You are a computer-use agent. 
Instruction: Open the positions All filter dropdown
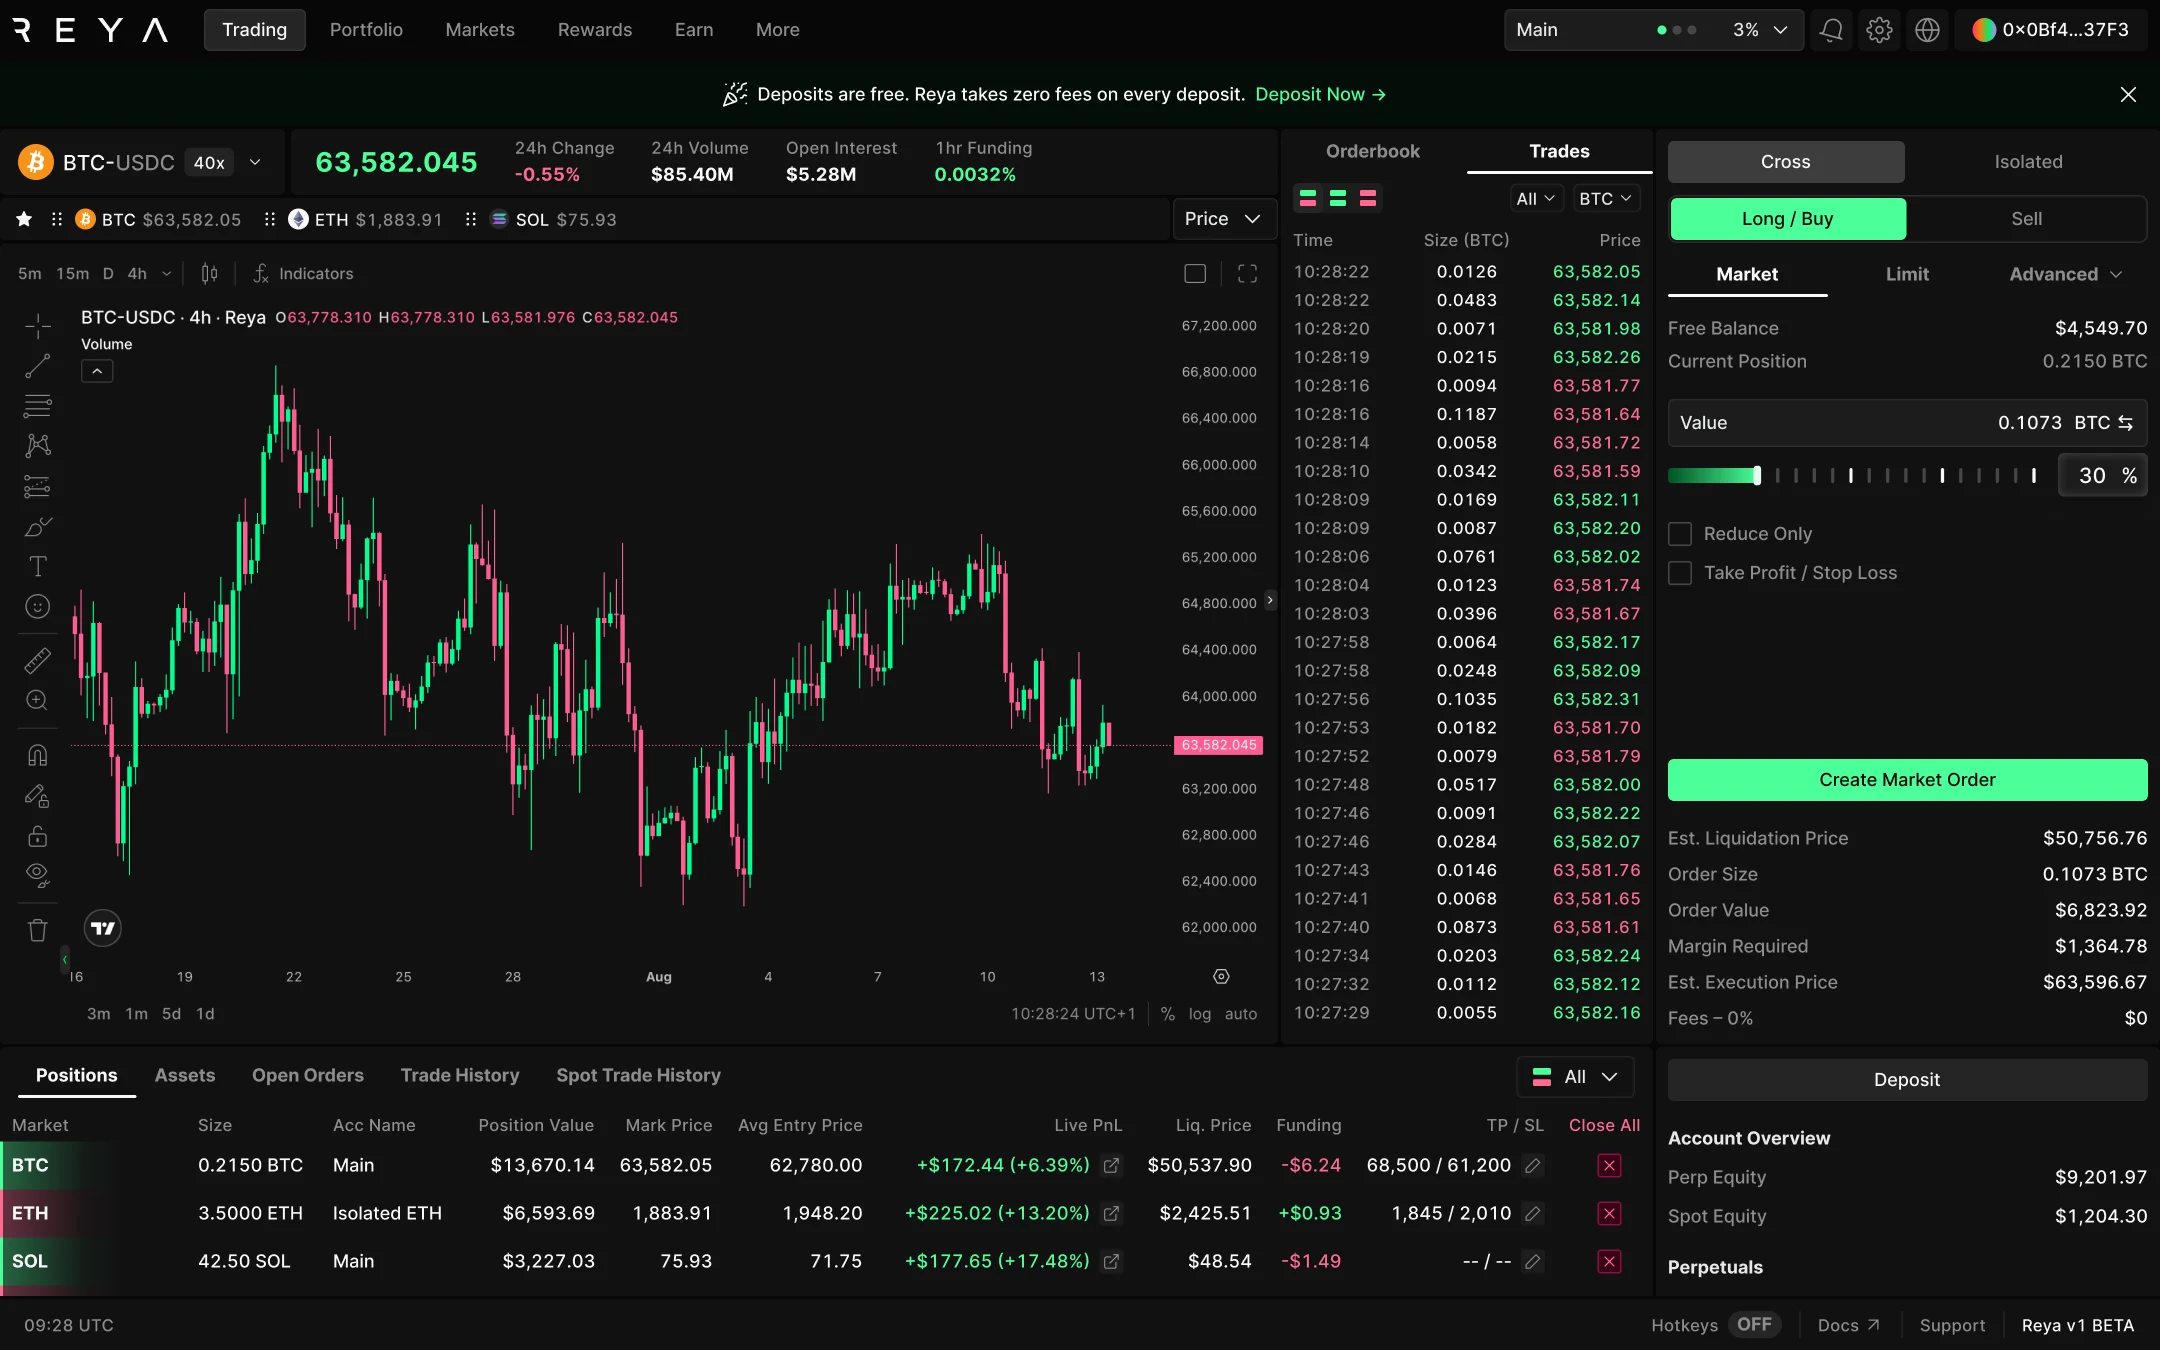(x=1576, y=1077)
